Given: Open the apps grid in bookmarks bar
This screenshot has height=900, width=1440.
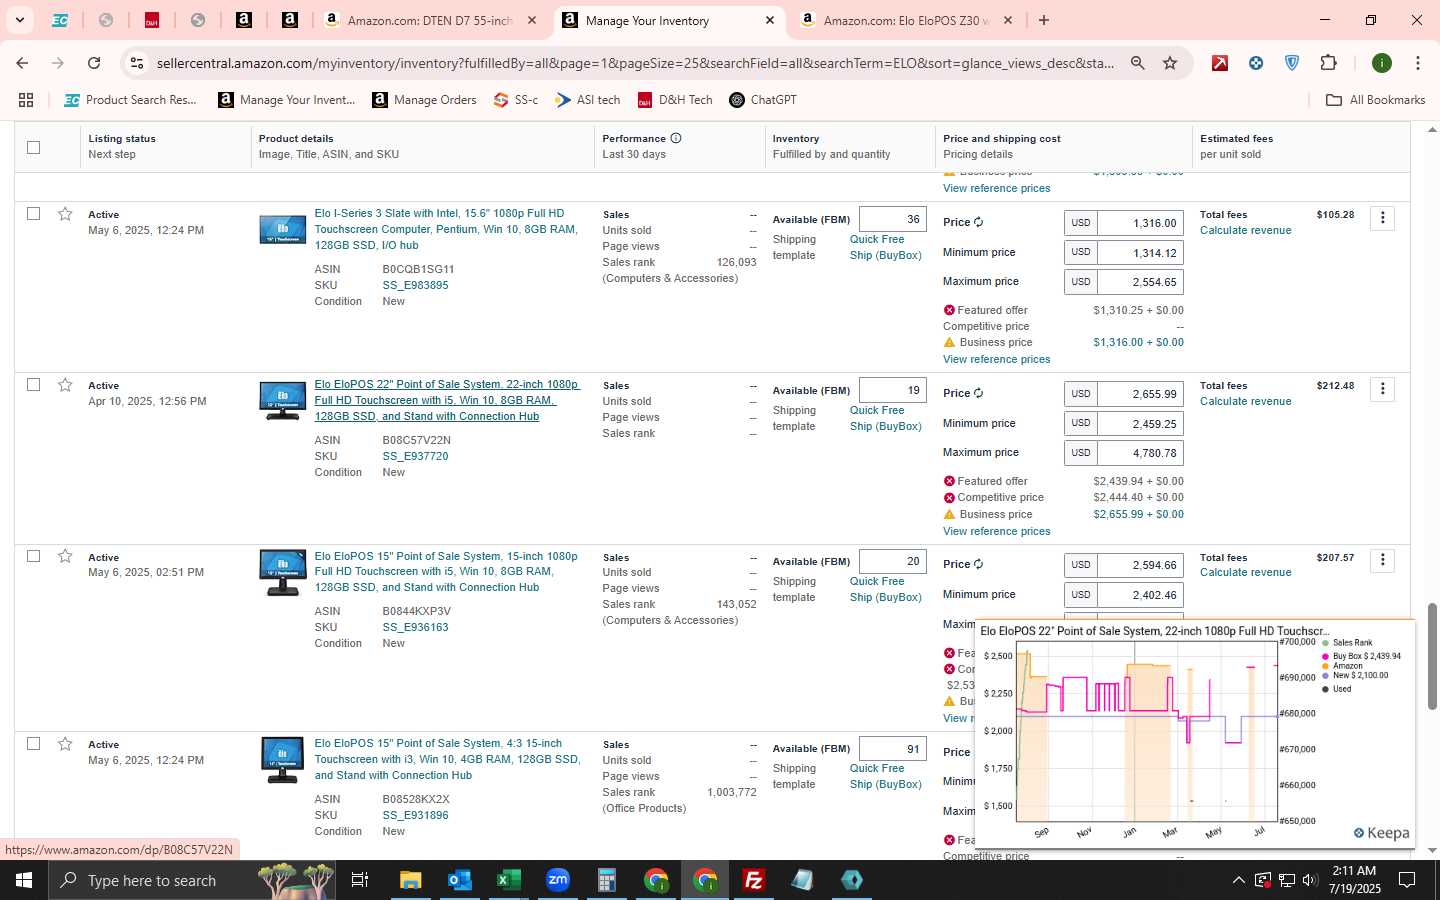Looking at the screenshot, I should [26, 100].
